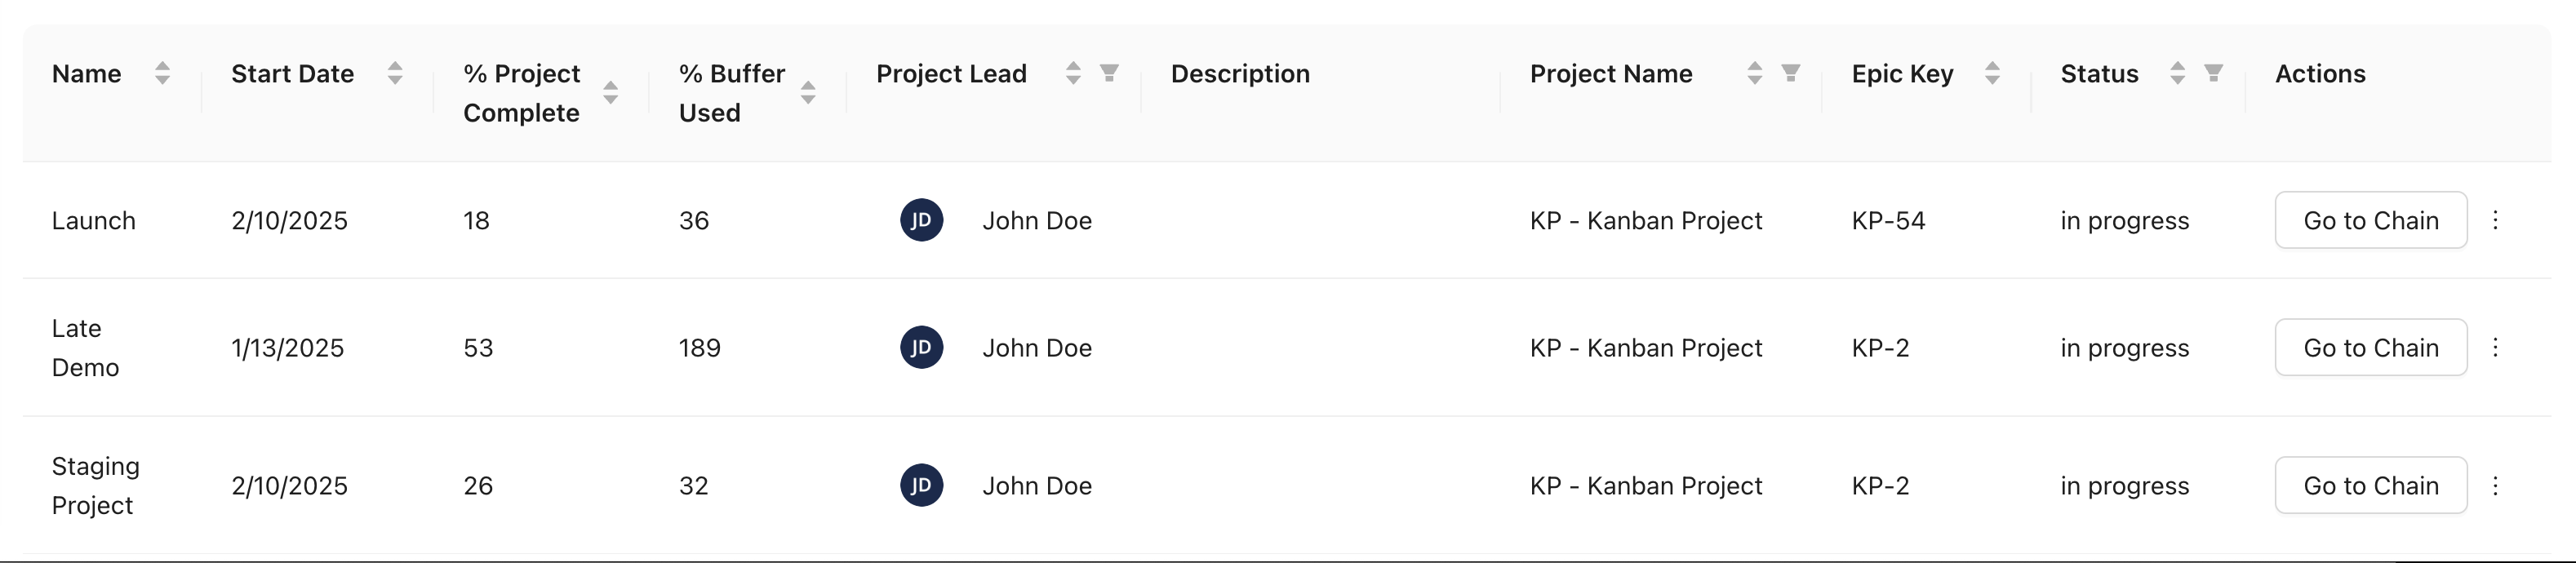This screenshot has width=2576, height=563.
Task: Sort by Start Date arrows
Action: (395, 73)
